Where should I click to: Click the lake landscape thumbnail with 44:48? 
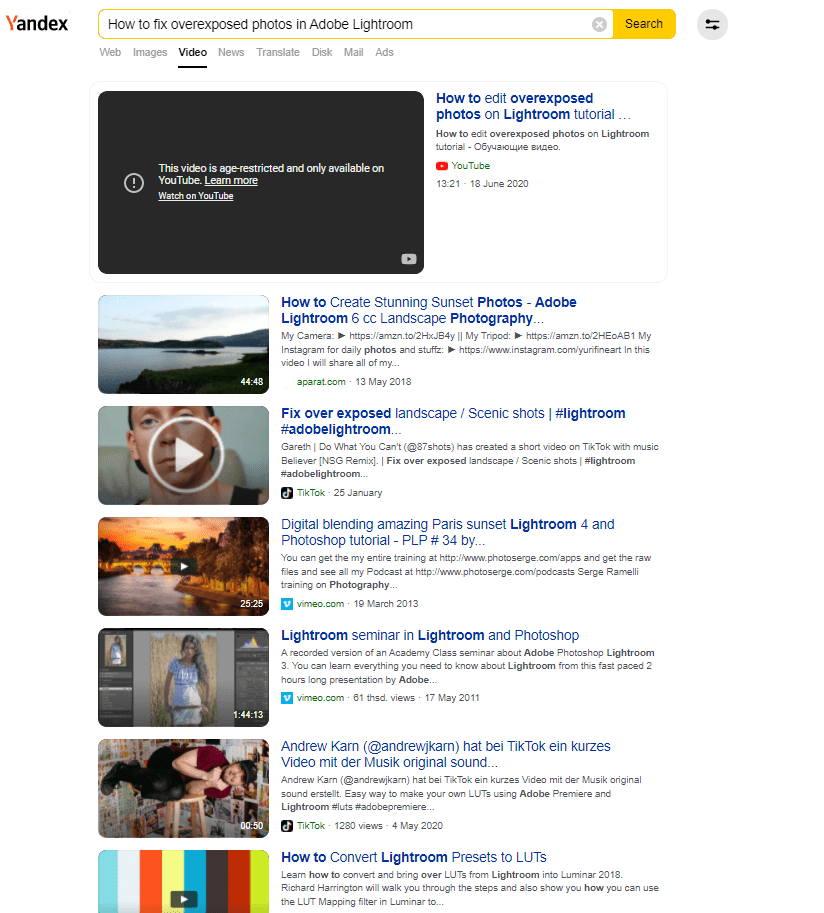click(183, 344)
